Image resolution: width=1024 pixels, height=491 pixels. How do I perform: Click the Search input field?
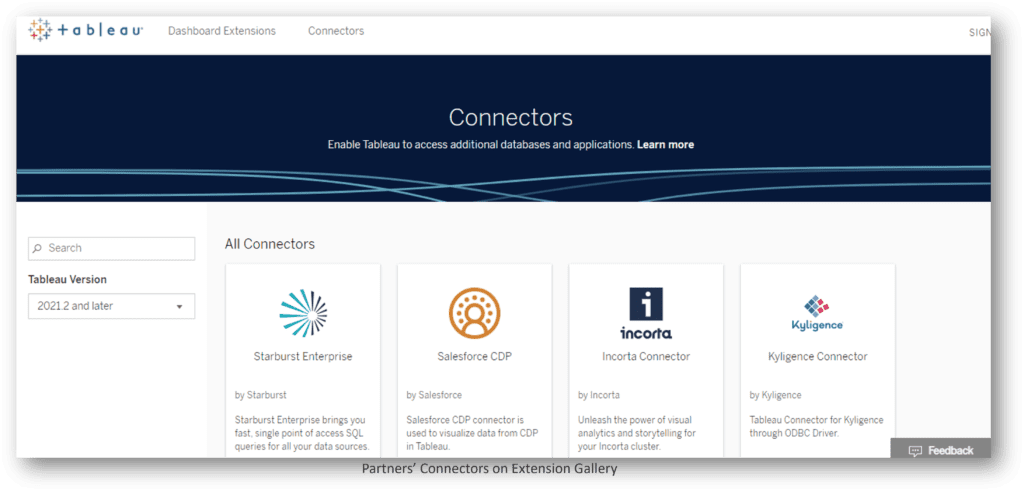point(112,248)
